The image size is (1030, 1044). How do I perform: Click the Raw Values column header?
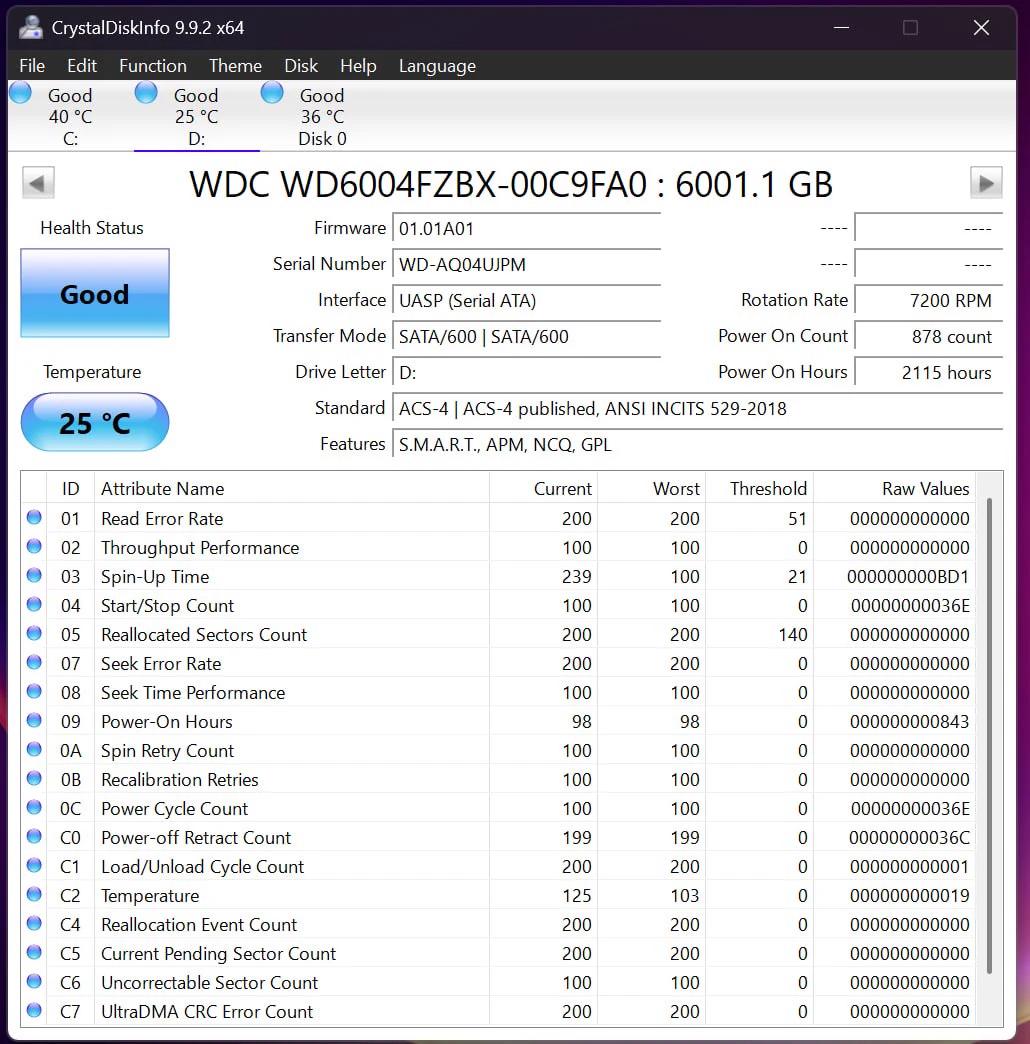894,489
